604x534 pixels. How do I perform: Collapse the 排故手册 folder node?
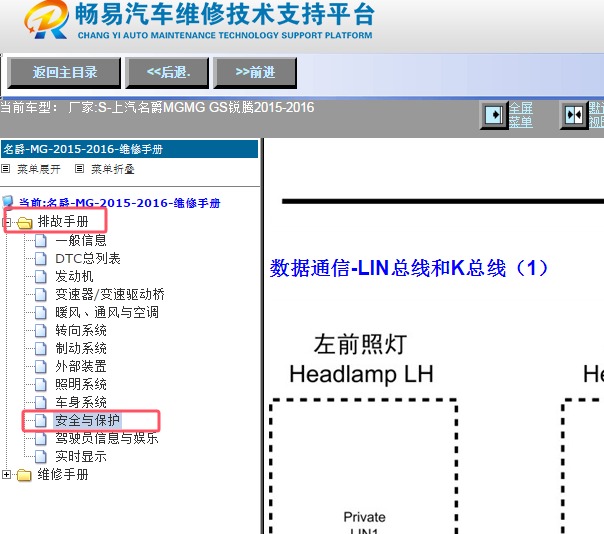6,222
